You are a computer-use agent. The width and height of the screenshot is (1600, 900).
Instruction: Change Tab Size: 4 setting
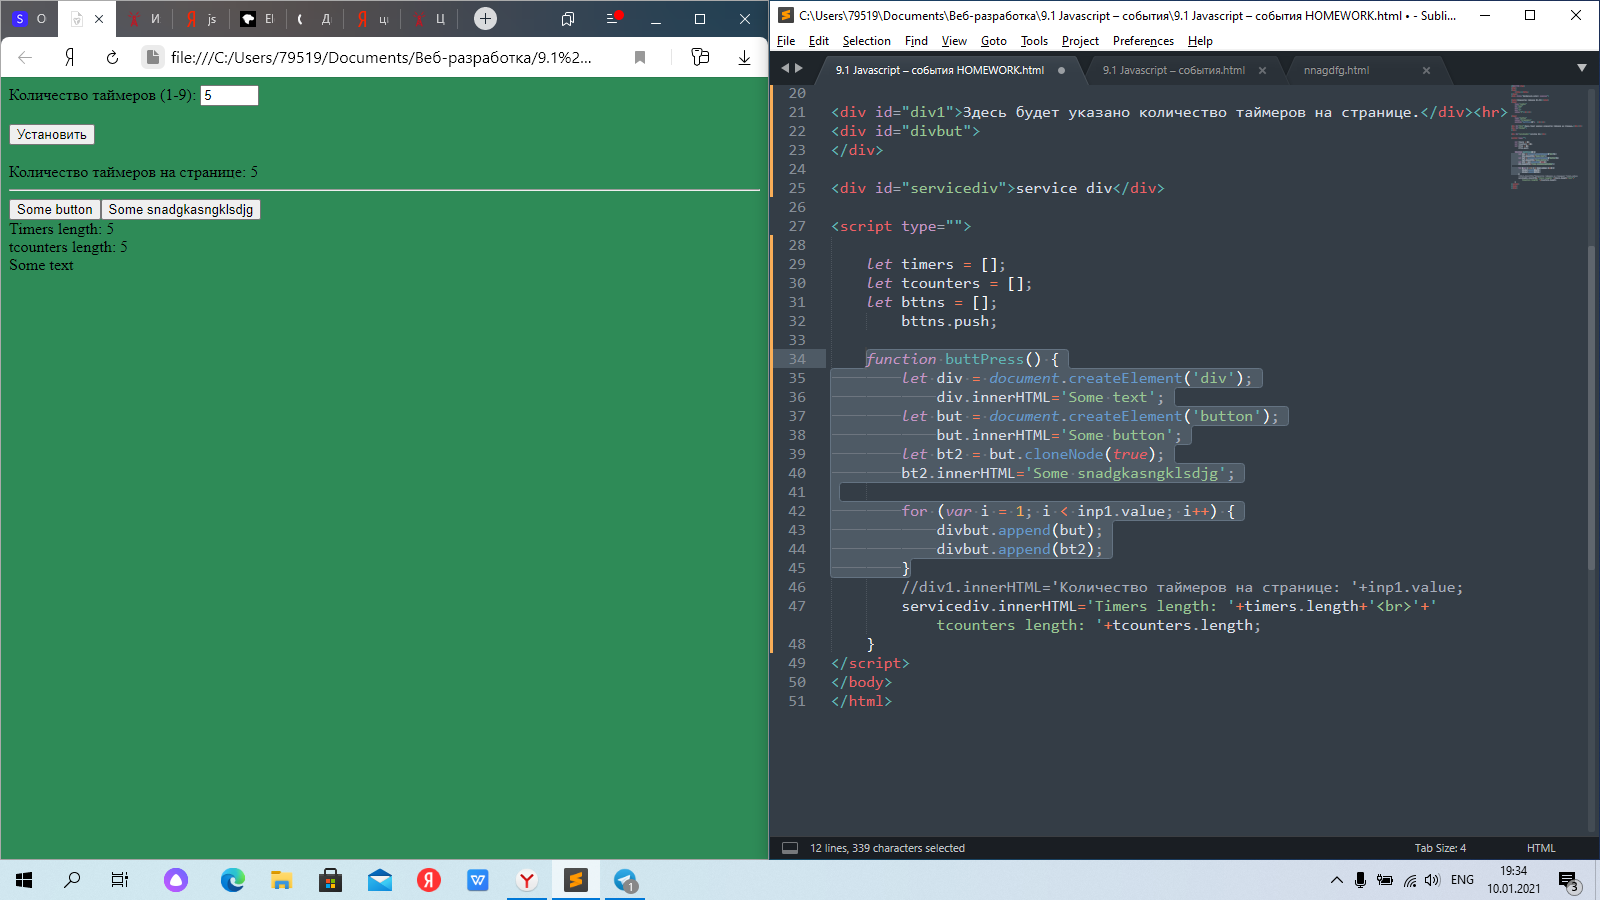[x=1440, y=848]
